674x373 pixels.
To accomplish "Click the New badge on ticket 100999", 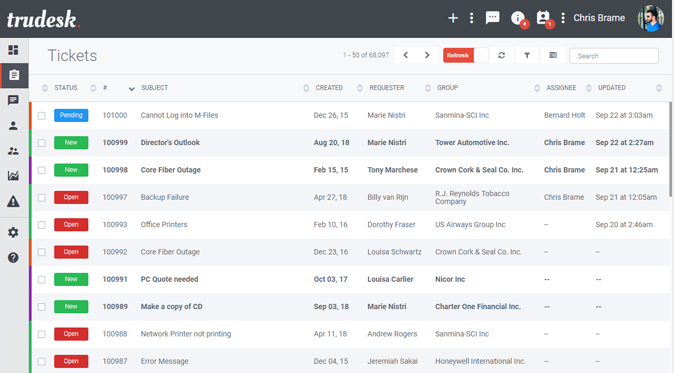I will 71,143.
